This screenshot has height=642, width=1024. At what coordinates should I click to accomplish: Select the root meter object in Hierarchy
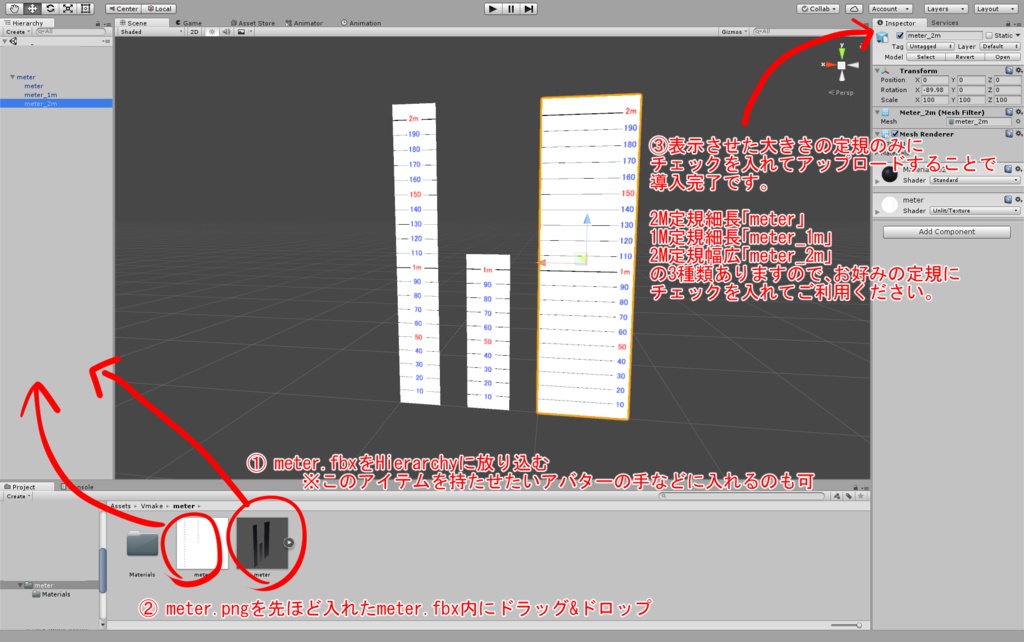point(25,77)
